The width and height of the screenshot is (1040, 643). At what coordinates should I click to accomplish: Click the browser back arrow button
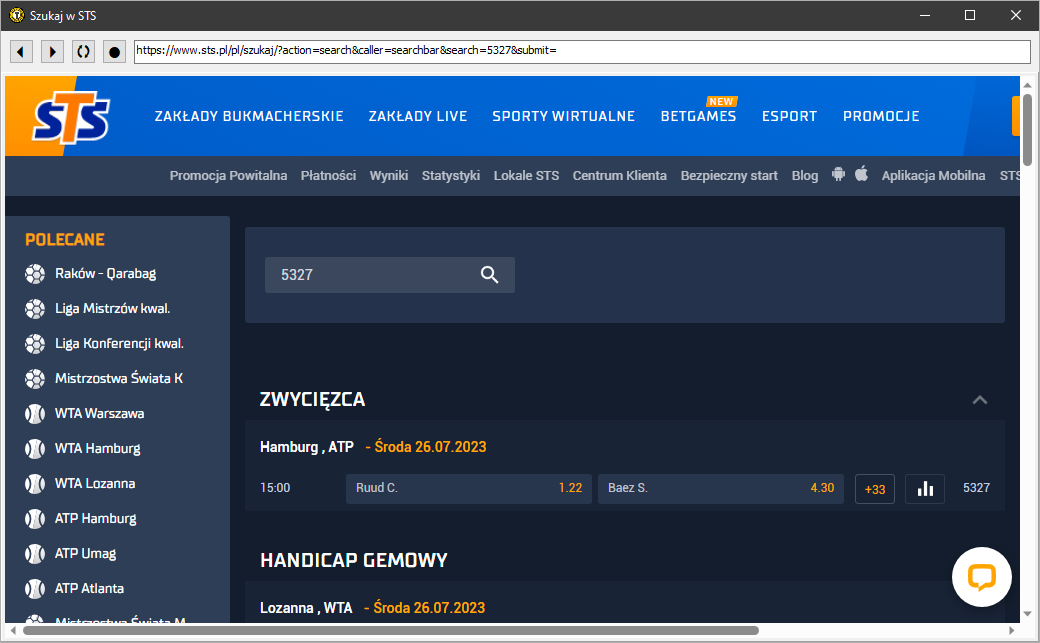point(21,51)
